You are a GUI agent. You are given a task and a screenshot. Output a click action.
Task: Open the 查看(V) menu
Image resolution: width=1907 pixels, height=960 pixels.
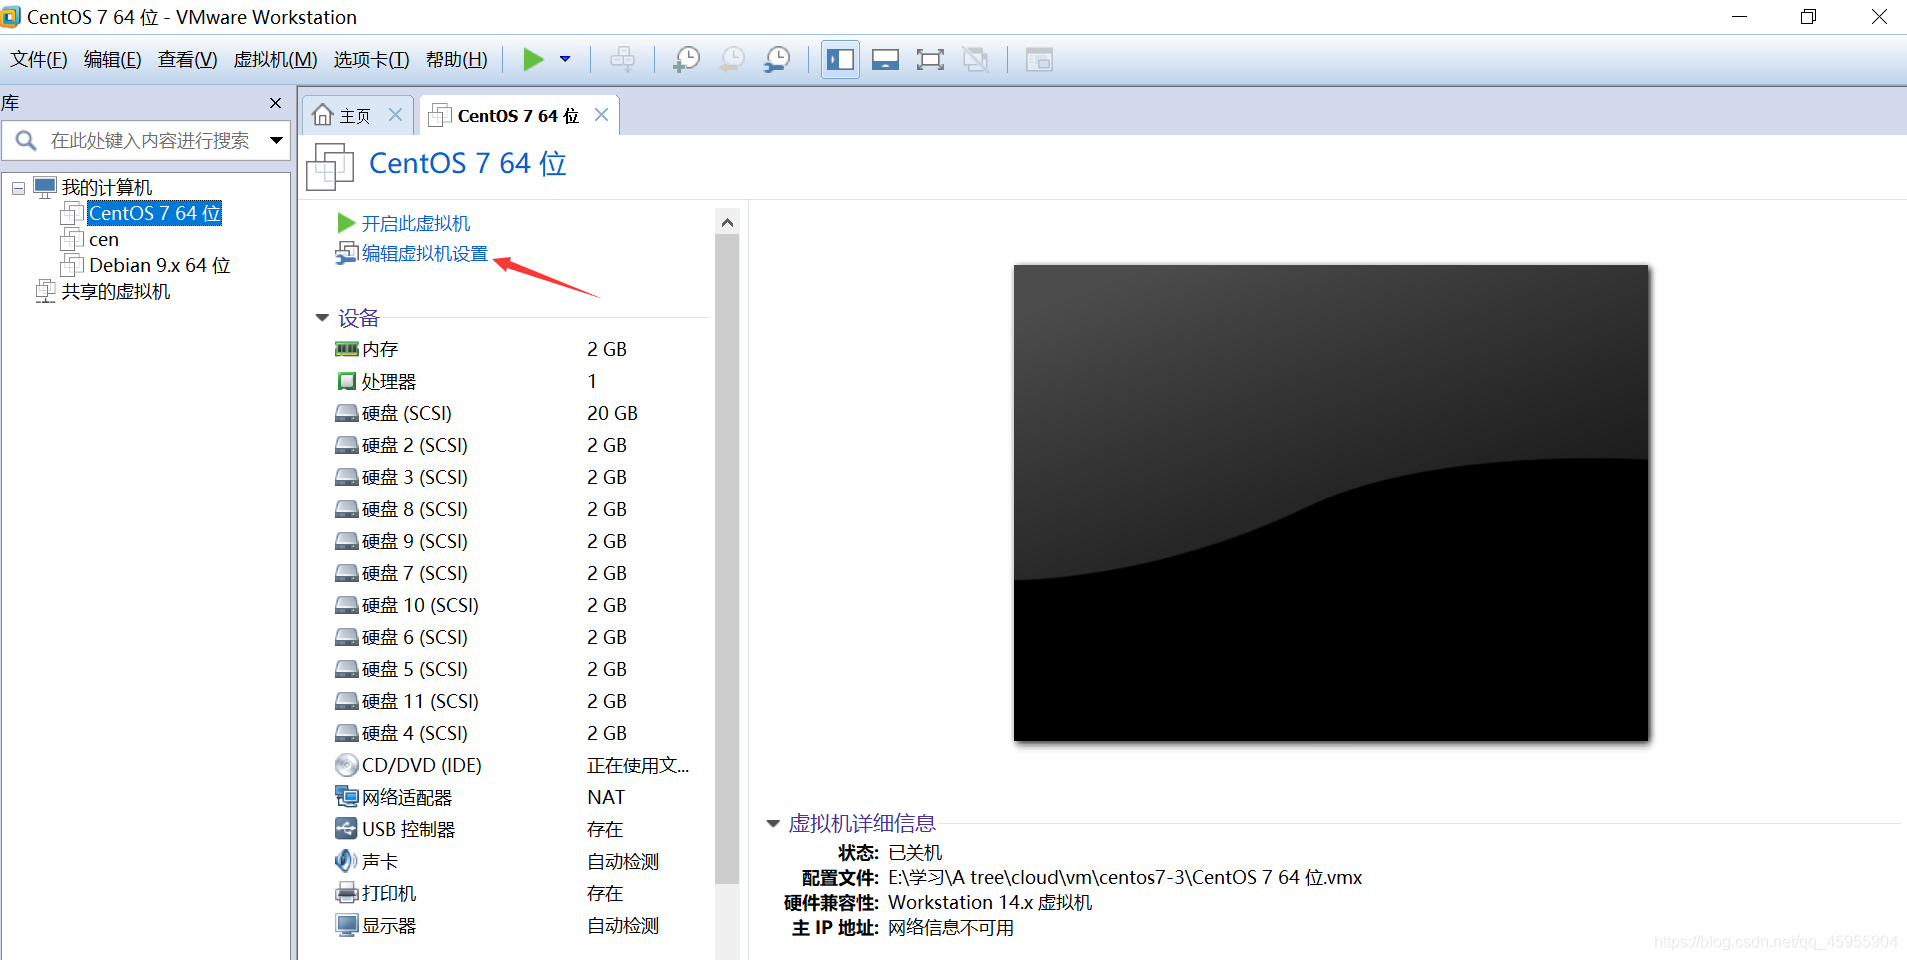click(x=188, y=60)
